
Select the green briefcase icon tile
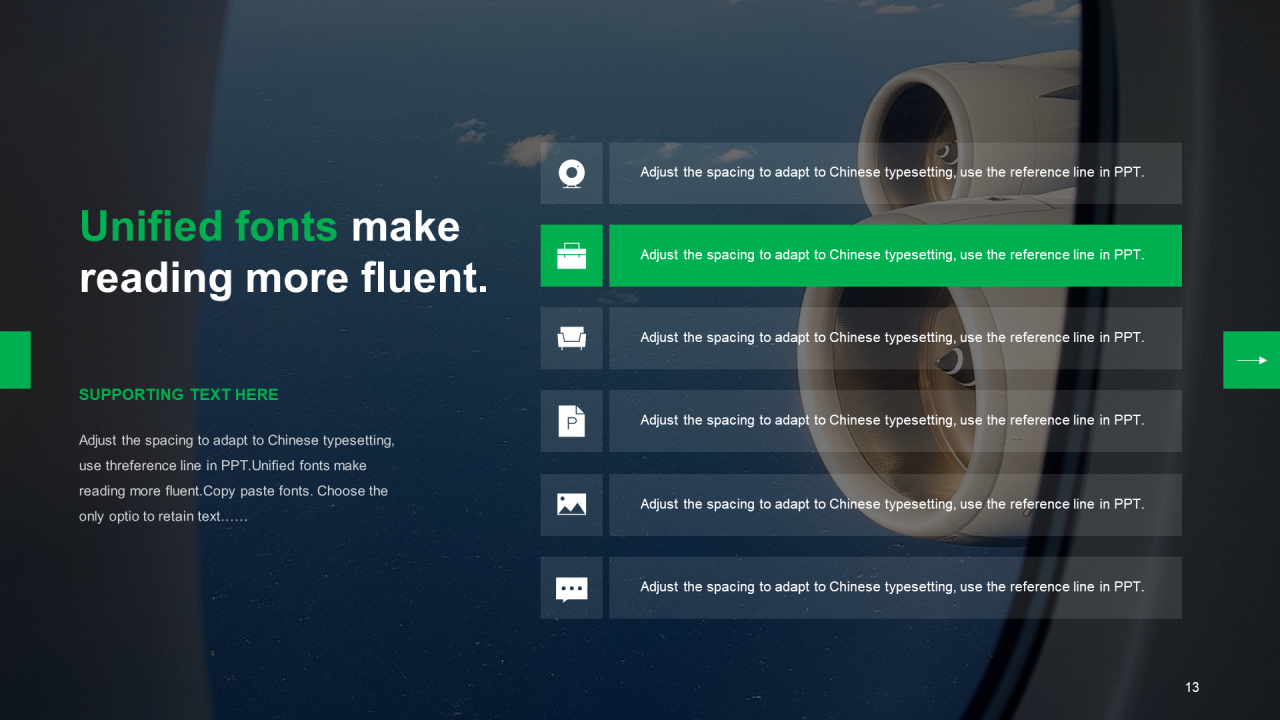tap(571, 256)
